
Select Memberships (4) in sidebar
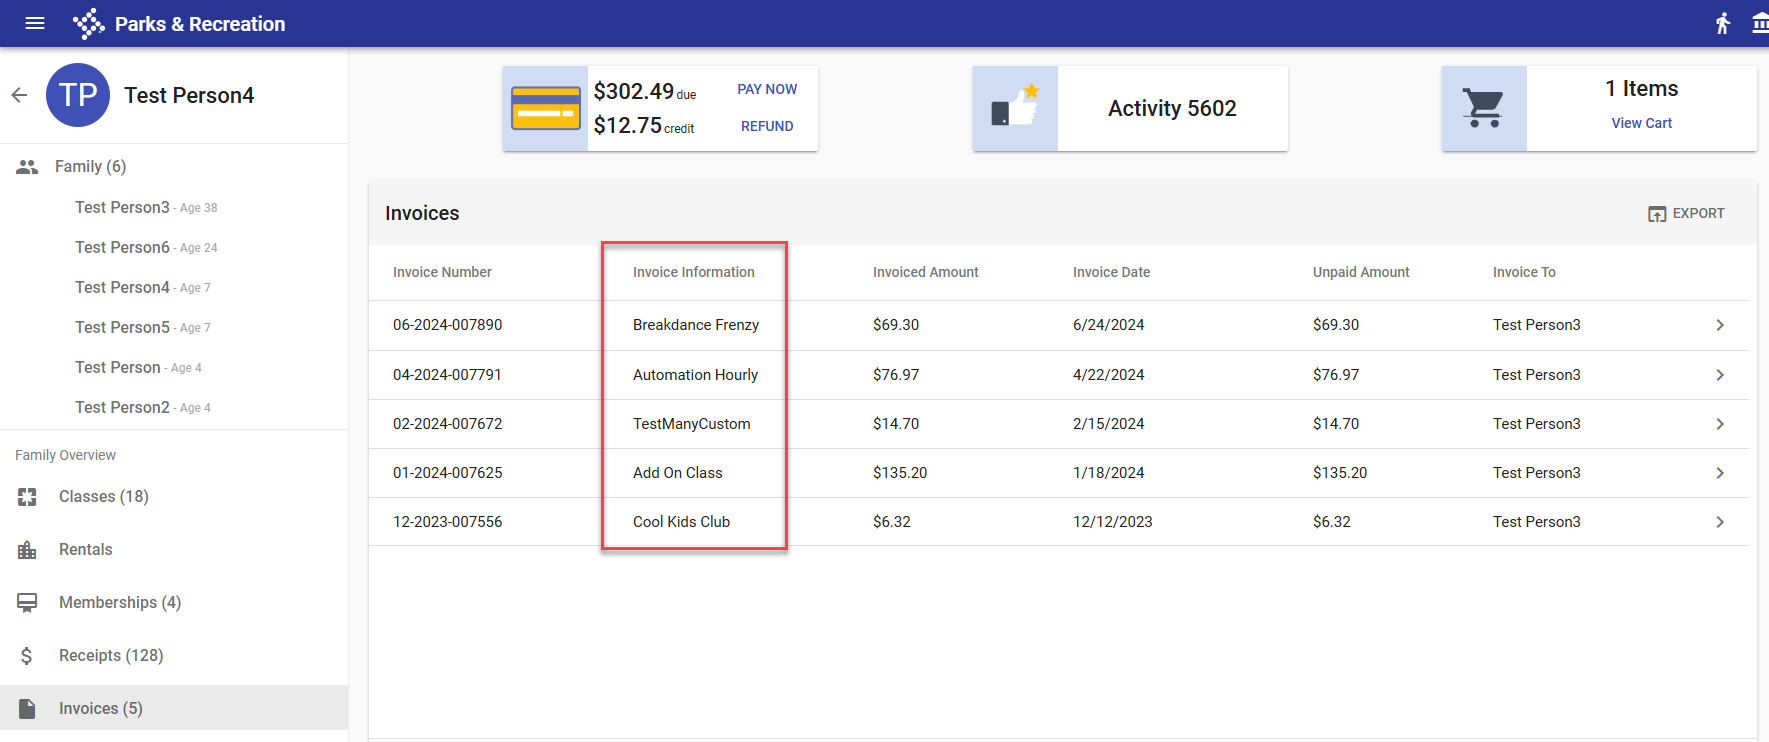click(119, 602)
